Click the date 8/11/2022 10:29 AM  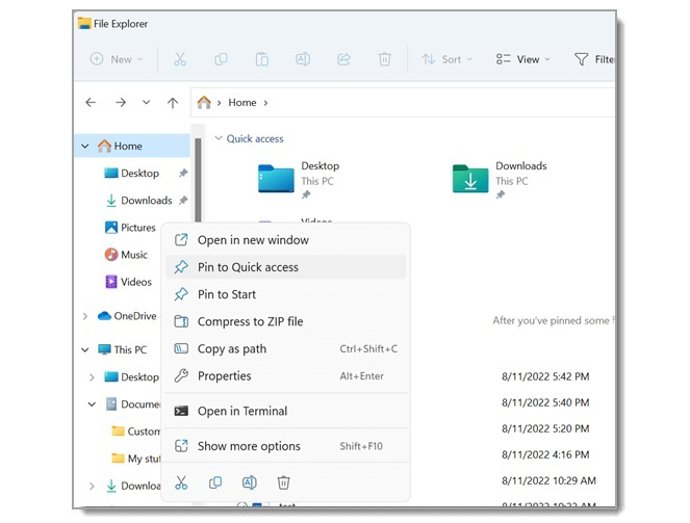(549, 480)
